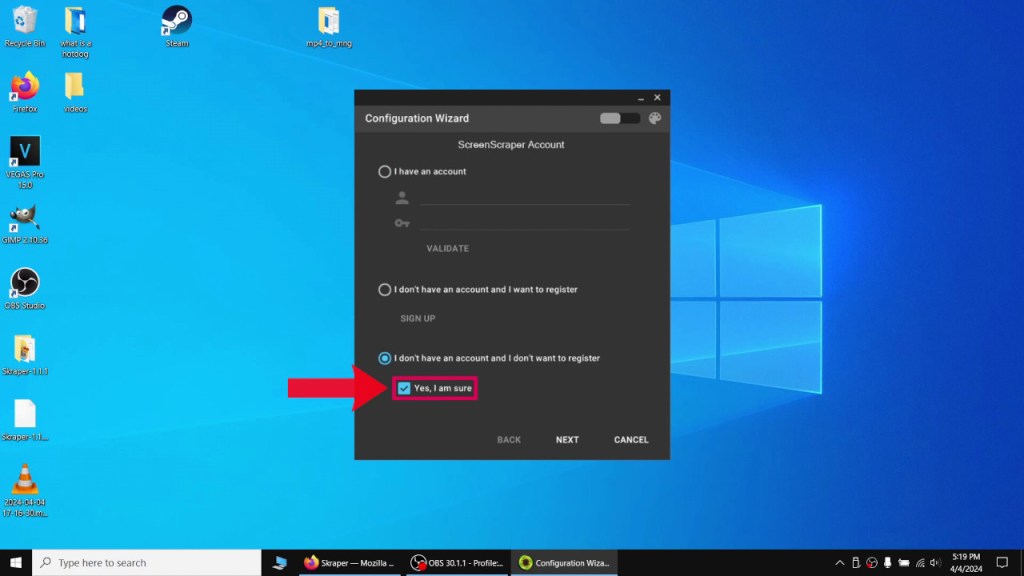Click the username input field
The image size is (1024, 576).
(524, 197)
